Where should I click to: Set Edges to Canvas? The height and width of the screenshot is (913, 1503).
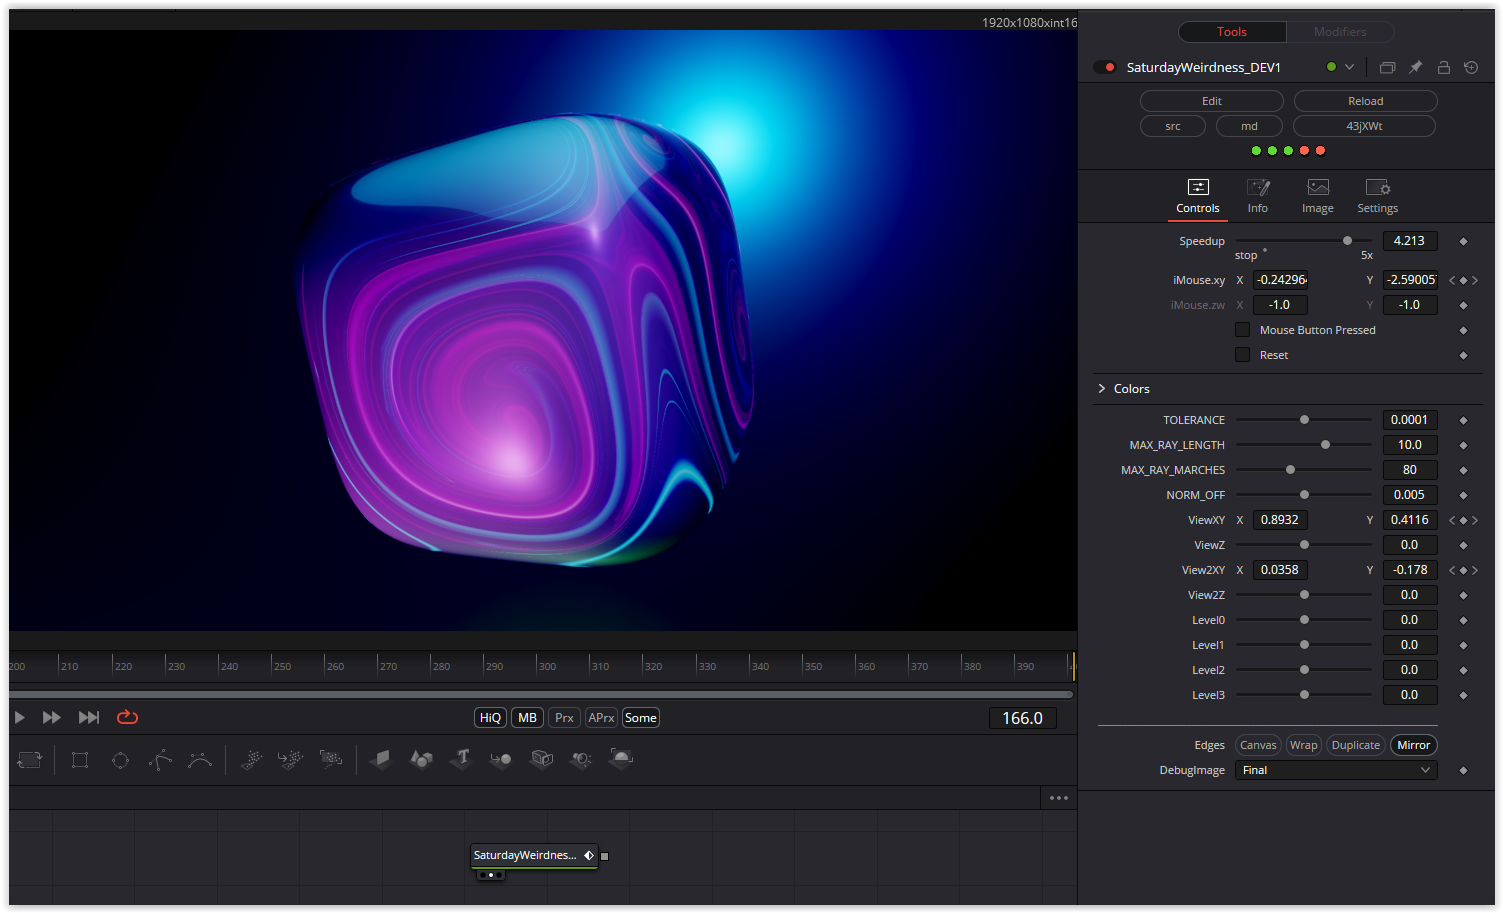[x=1258, y=745]
